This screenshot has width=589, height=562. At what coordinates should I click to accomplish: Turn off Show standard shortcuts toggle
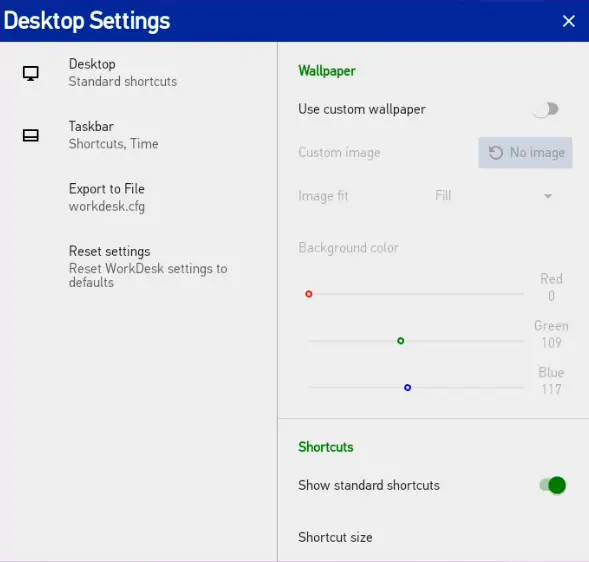(553, 485)
